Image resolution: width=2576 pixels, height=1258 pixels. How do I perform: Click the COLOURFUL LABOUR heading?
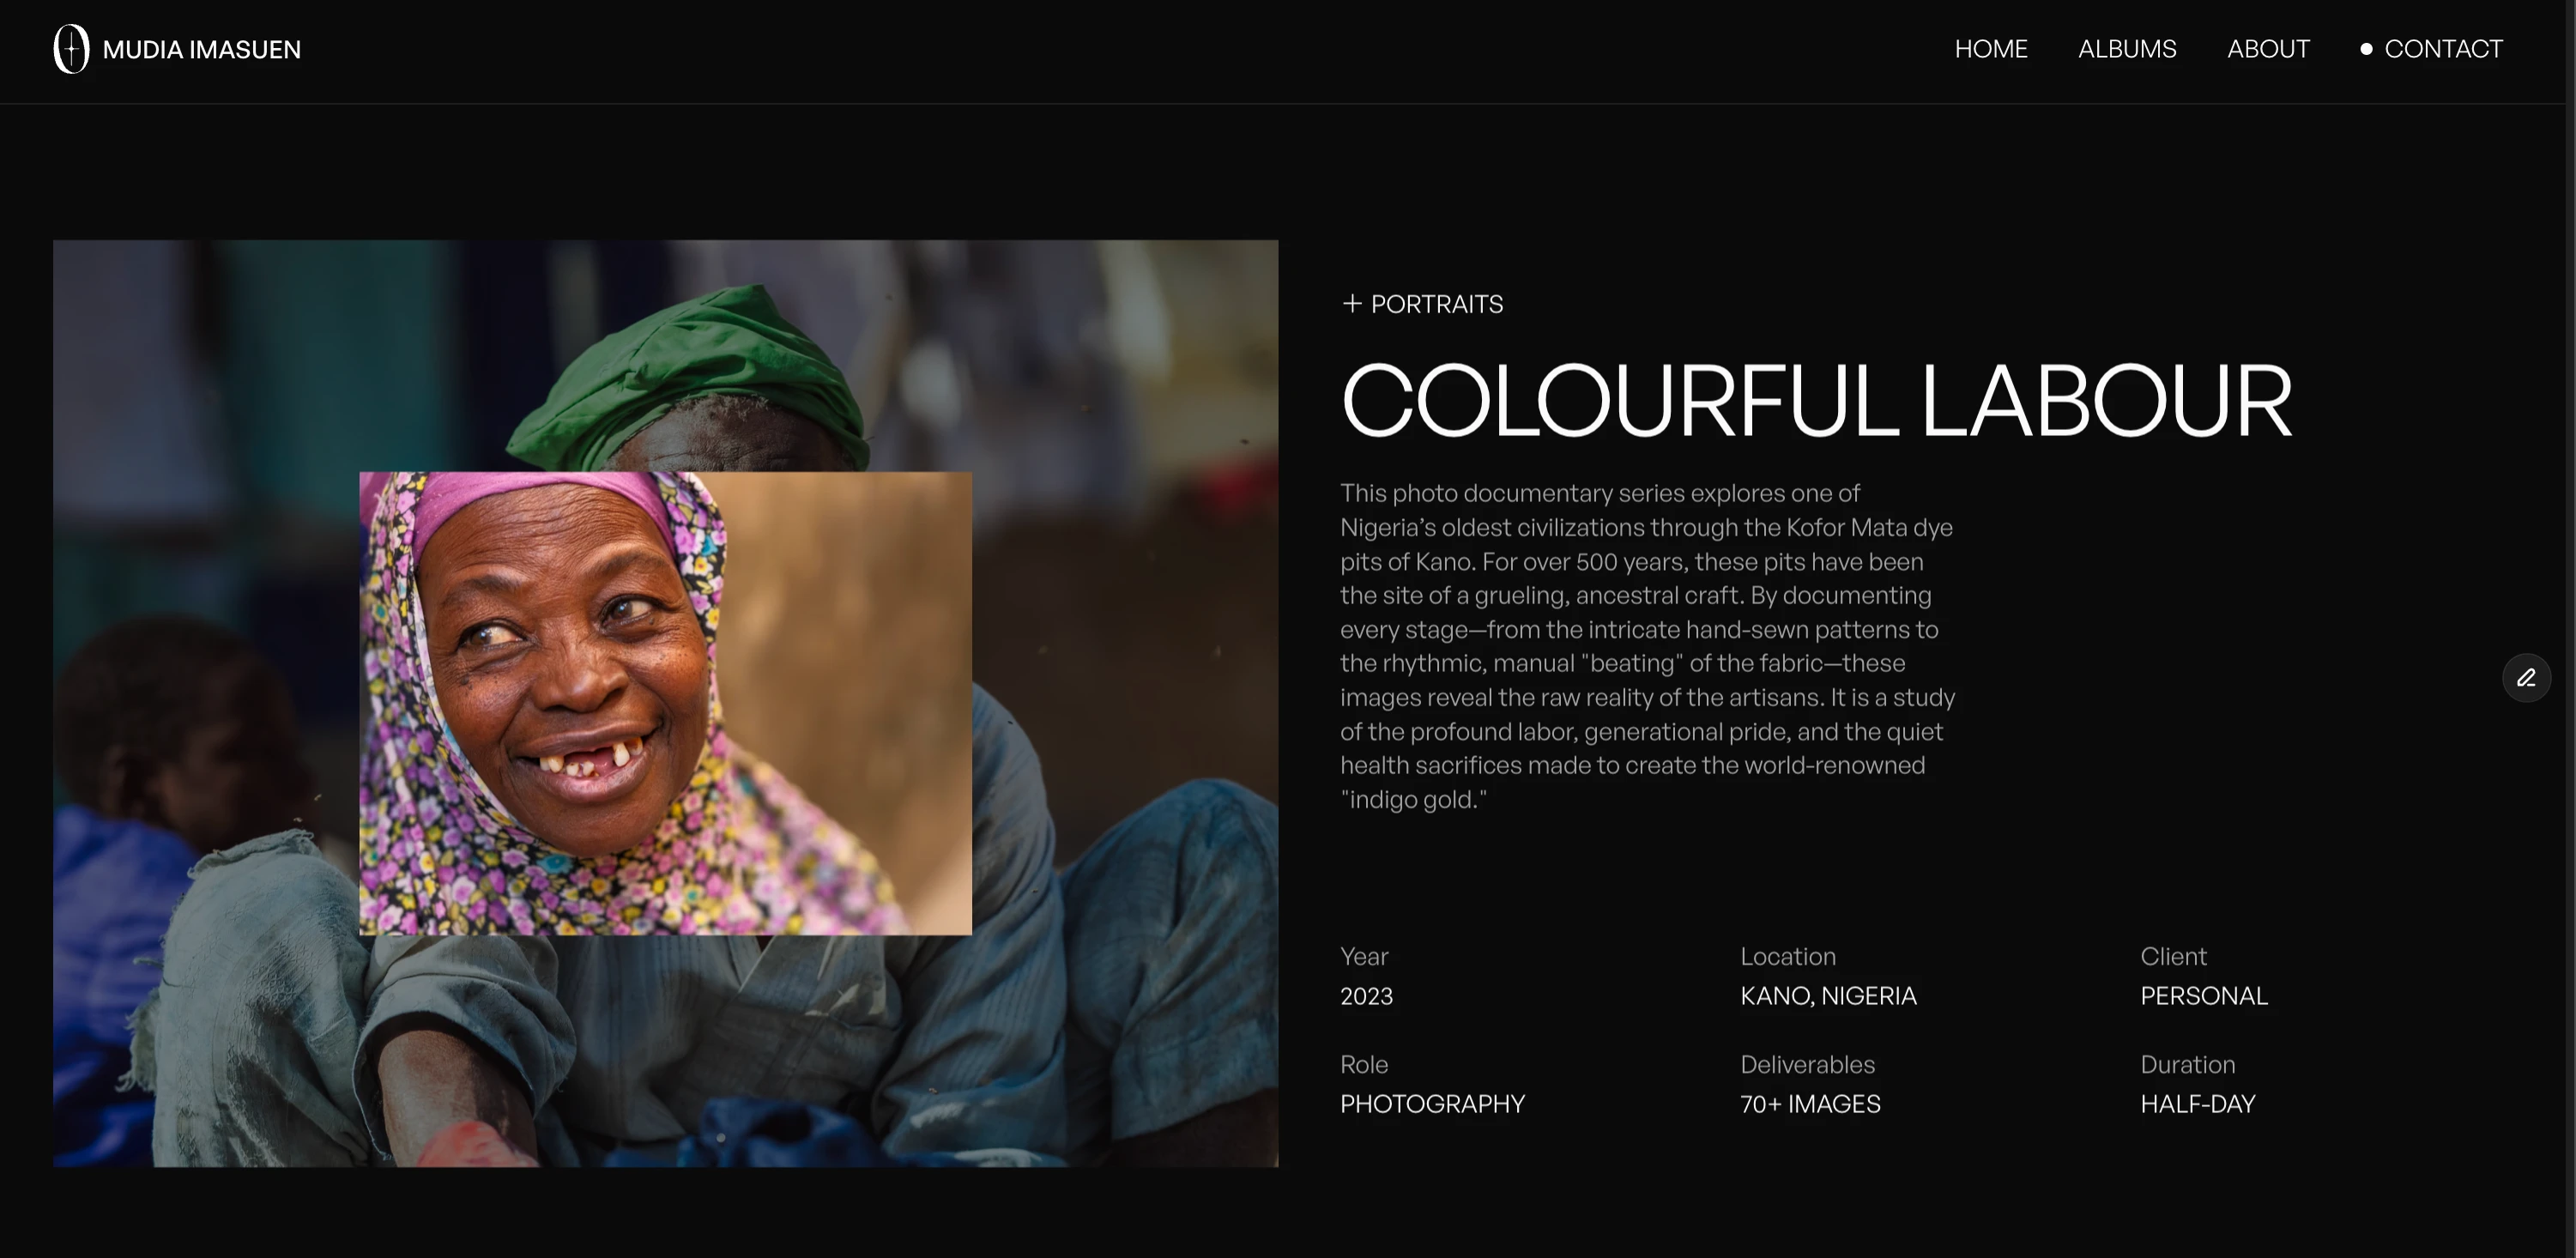(x=1816, y=401)
